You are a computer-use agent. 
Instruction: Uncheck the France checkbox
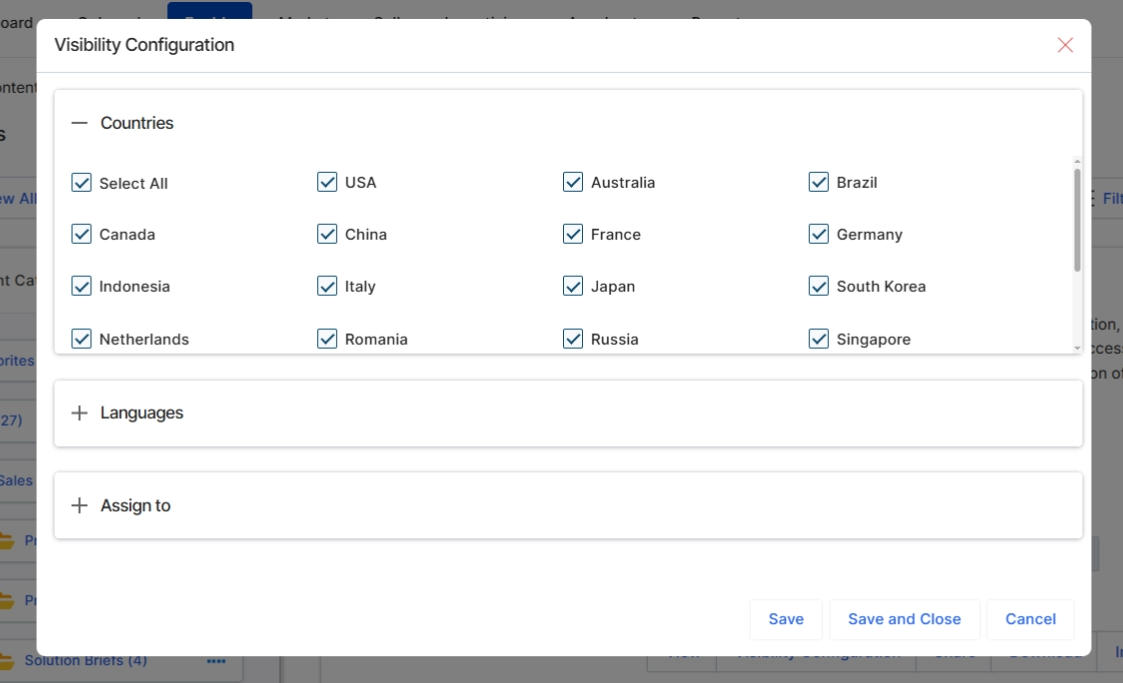pyautogui.click(x=573, y=234)
